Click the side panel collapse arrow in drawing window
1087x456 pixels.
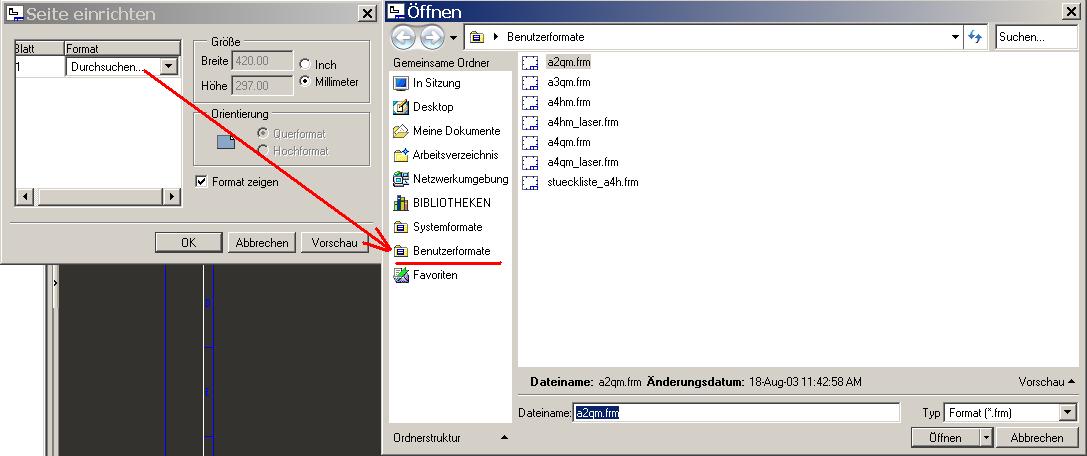click(x=55, y=283)
